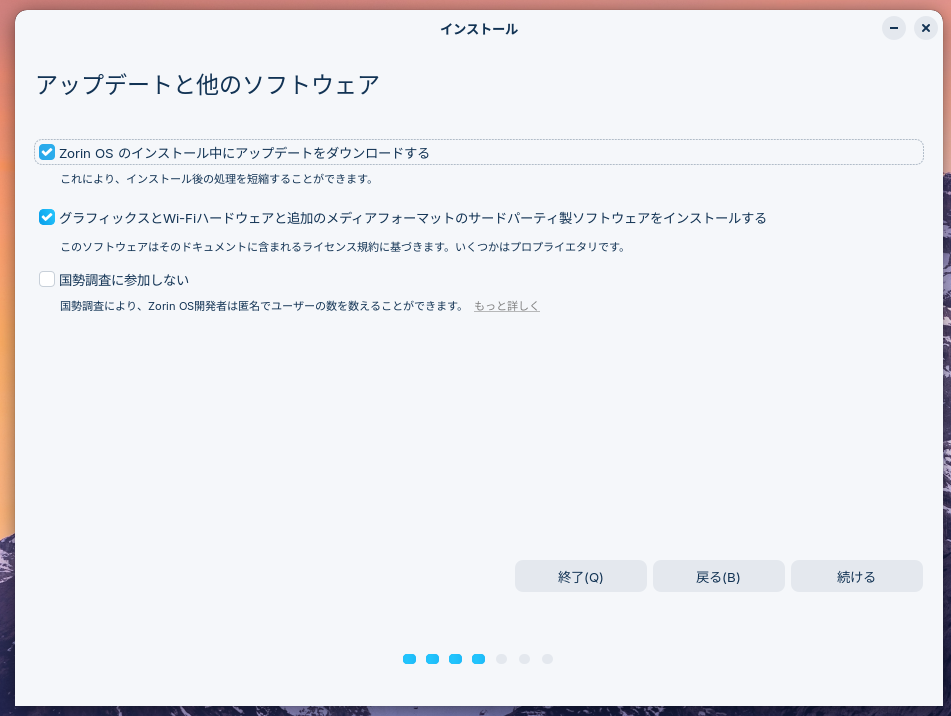Screen dimensions: 951x716
Task: Click the インストール window title
Action: [x=479, y=29]
